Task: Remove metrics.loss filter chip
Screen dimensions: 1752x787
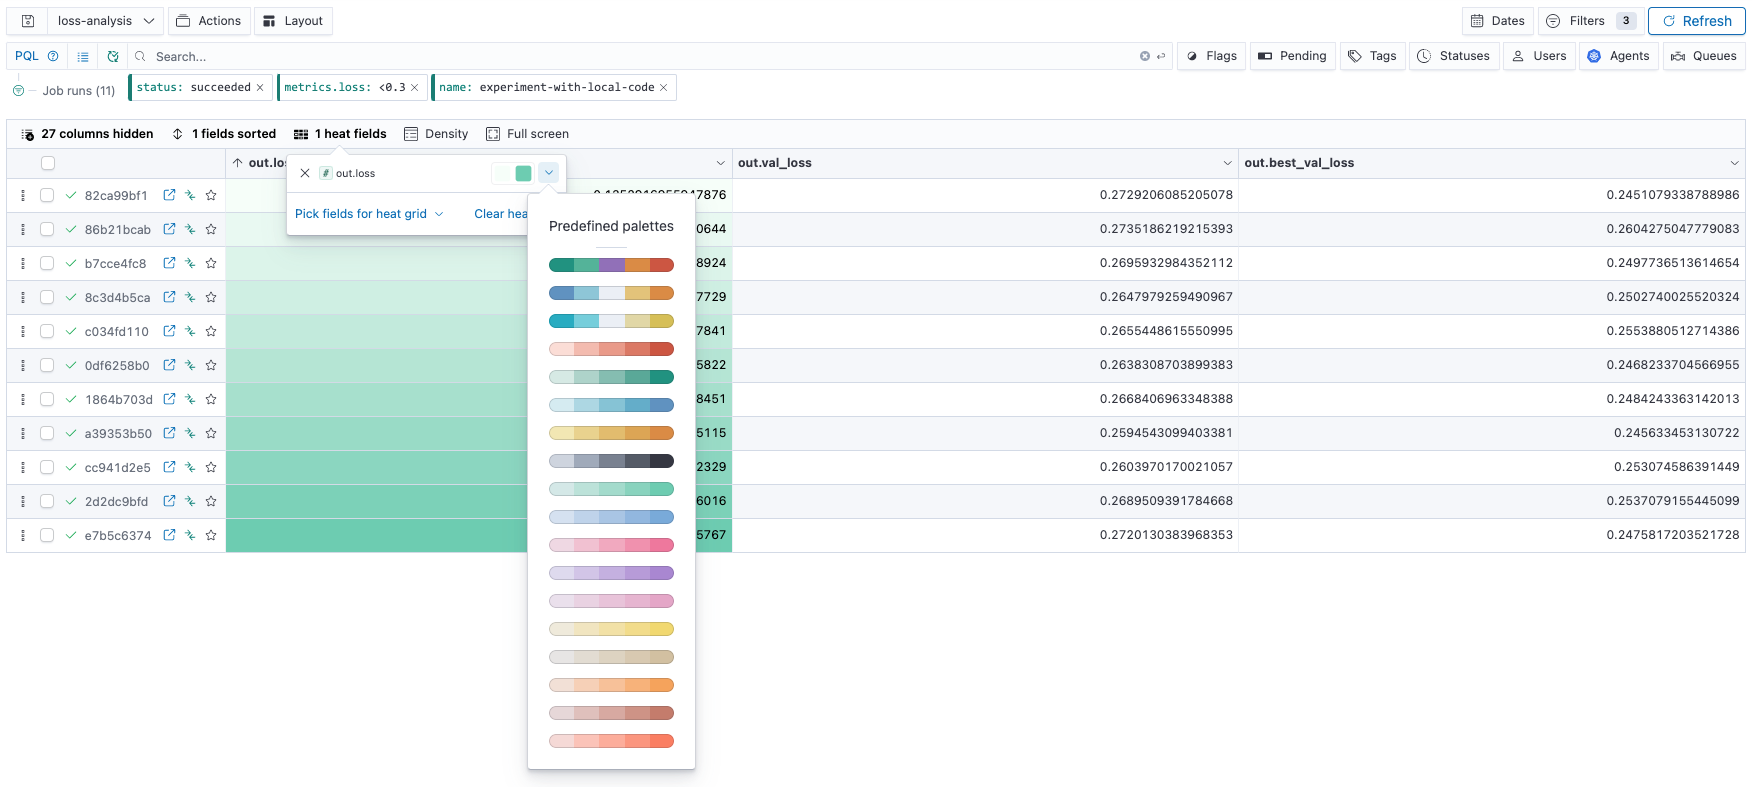Action: click(415, 88)
